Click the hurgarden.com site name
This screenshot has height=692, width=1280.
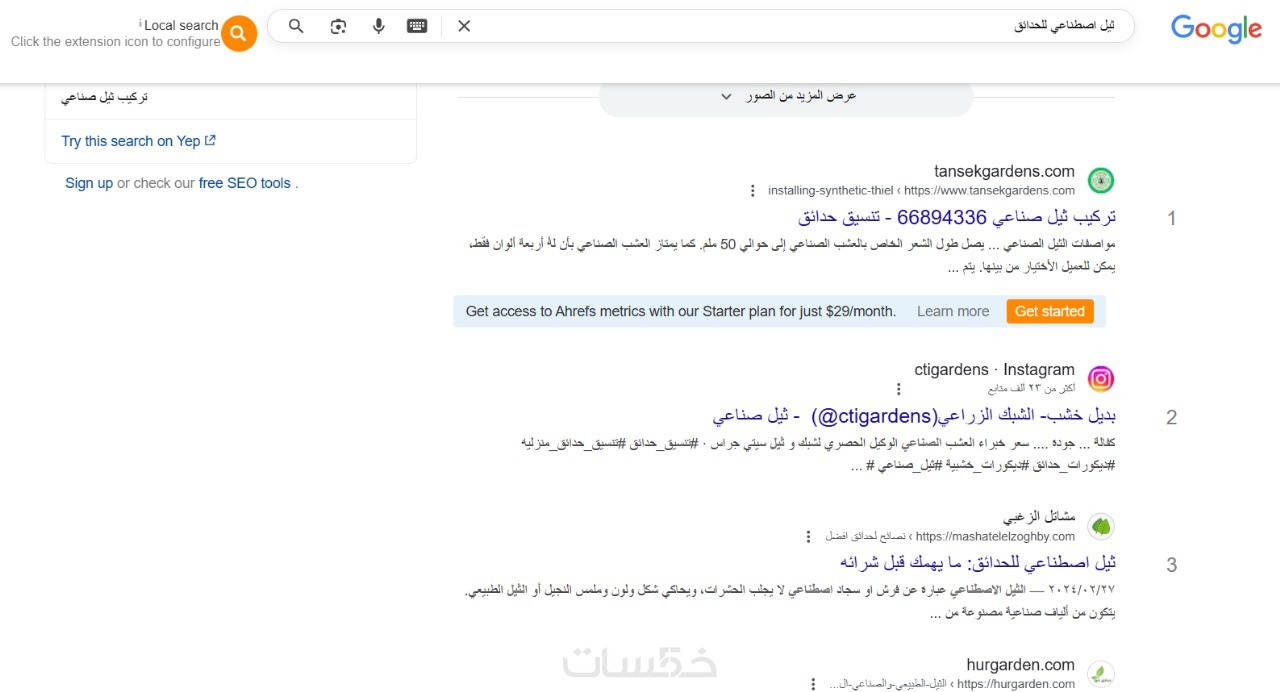pyautogui.click(x=1020, y=665)
